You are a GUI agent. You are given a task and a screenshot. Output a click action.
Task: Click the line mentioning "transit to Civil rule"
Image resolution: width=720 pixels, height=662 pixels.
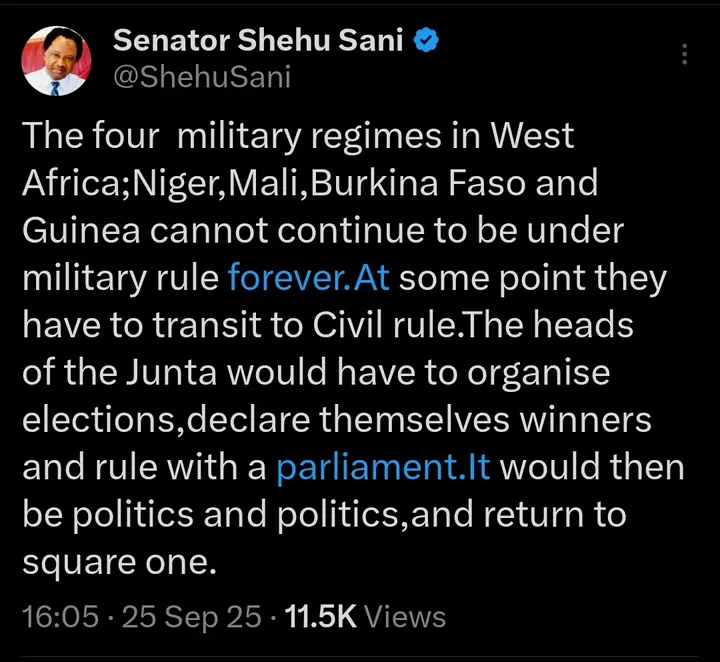pyautogui.click(x=313, y=326)
